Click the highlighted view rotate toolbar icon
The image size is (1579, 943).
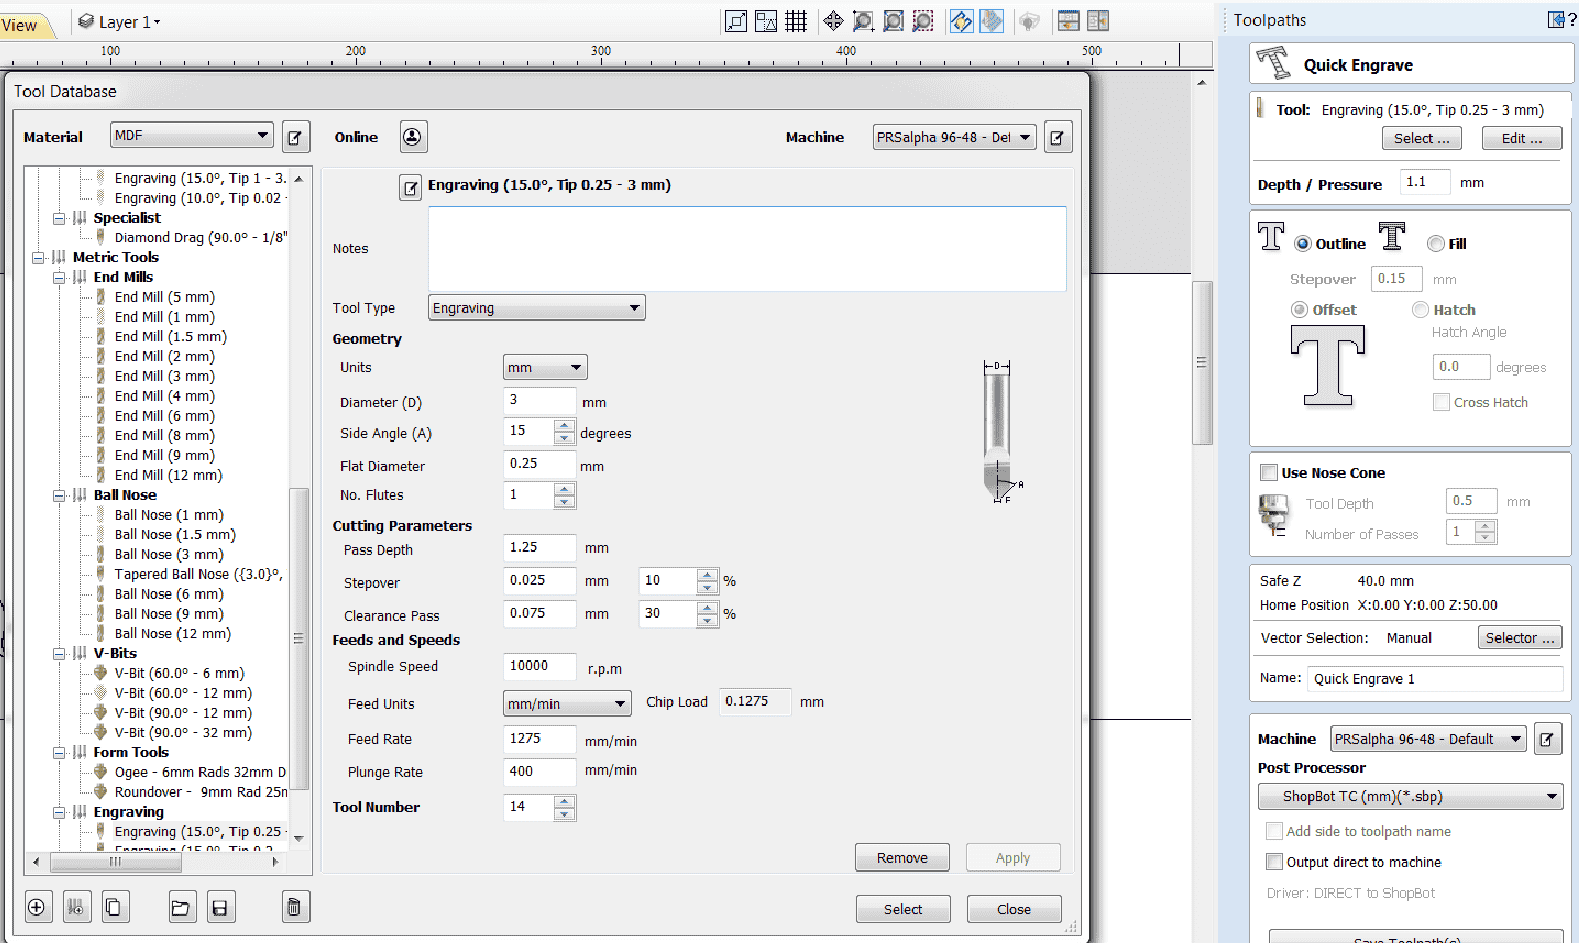pyautogui.click(x=961, y=21)
